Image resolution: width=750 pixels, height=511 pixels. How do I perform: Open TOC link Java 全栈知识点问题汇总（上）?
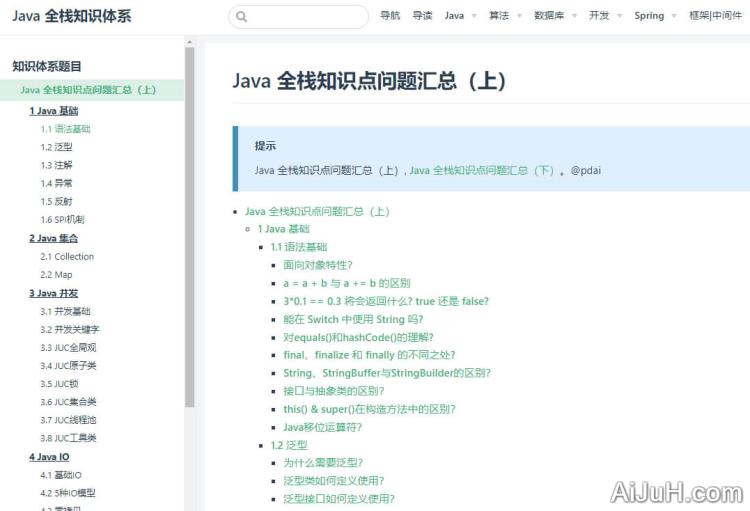coord(318,211)
